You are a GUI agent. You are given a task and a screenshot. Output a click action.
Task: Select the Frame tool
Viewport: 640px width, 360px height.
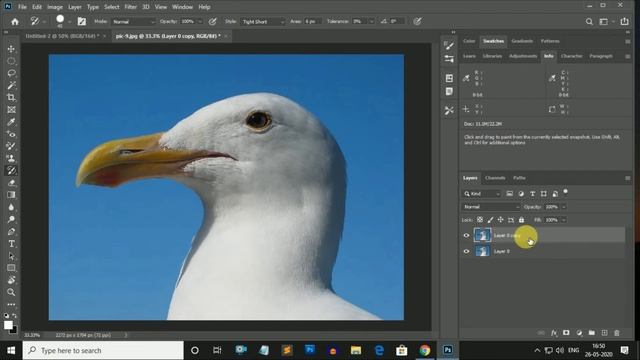tap(11, 110)
